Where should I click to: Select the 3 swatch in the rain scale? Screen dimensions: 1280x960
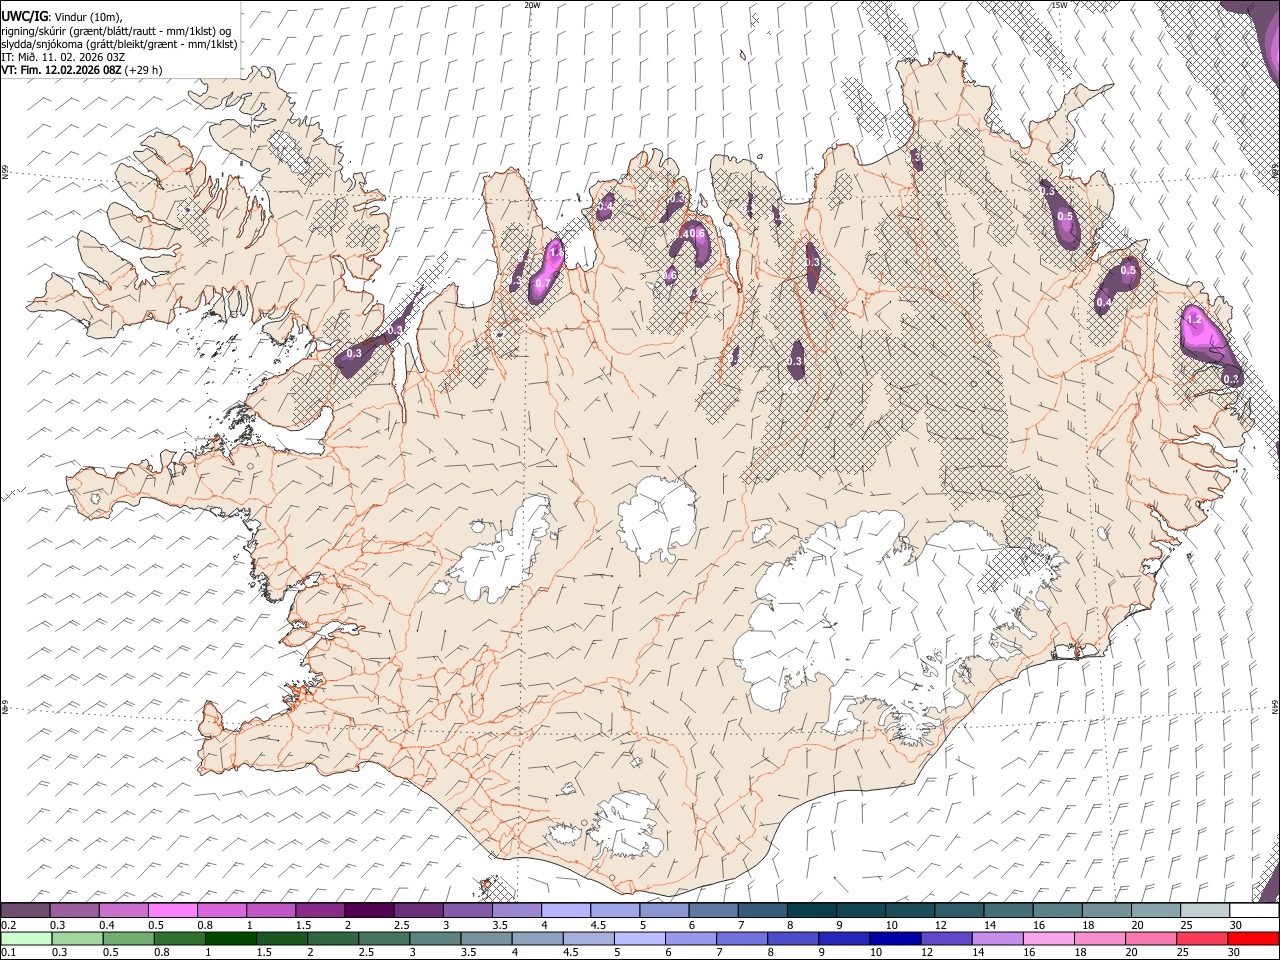(435, 938)
